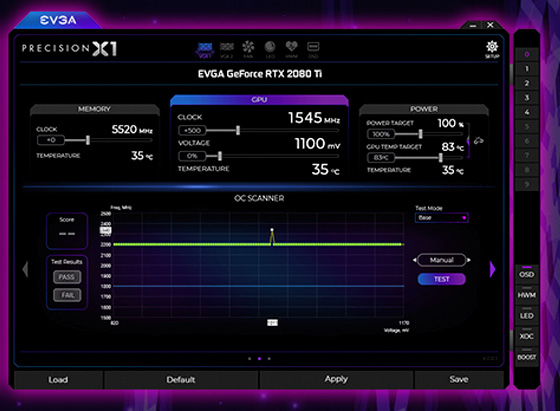Click the white curve point on OC graph
Image resolution: width=560 pixels, height=411 pixels.
tap(272, 230)
